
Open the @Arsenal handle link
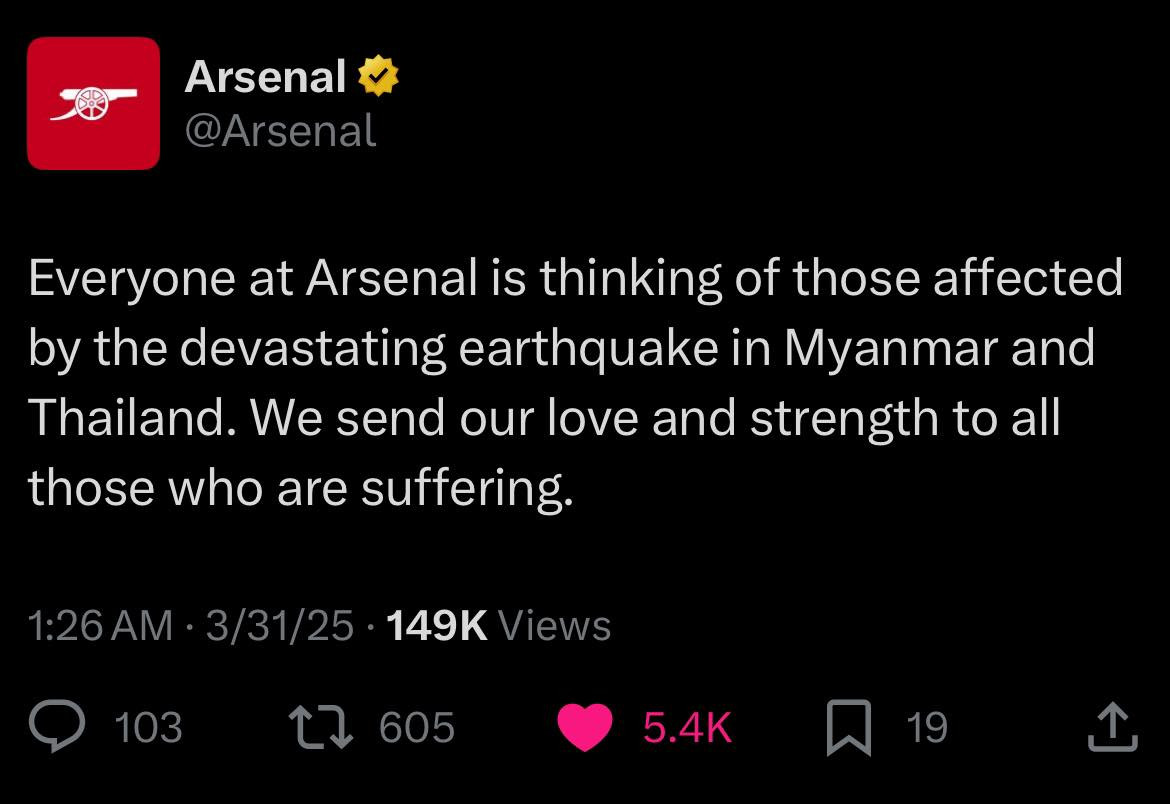click(280, 130)
